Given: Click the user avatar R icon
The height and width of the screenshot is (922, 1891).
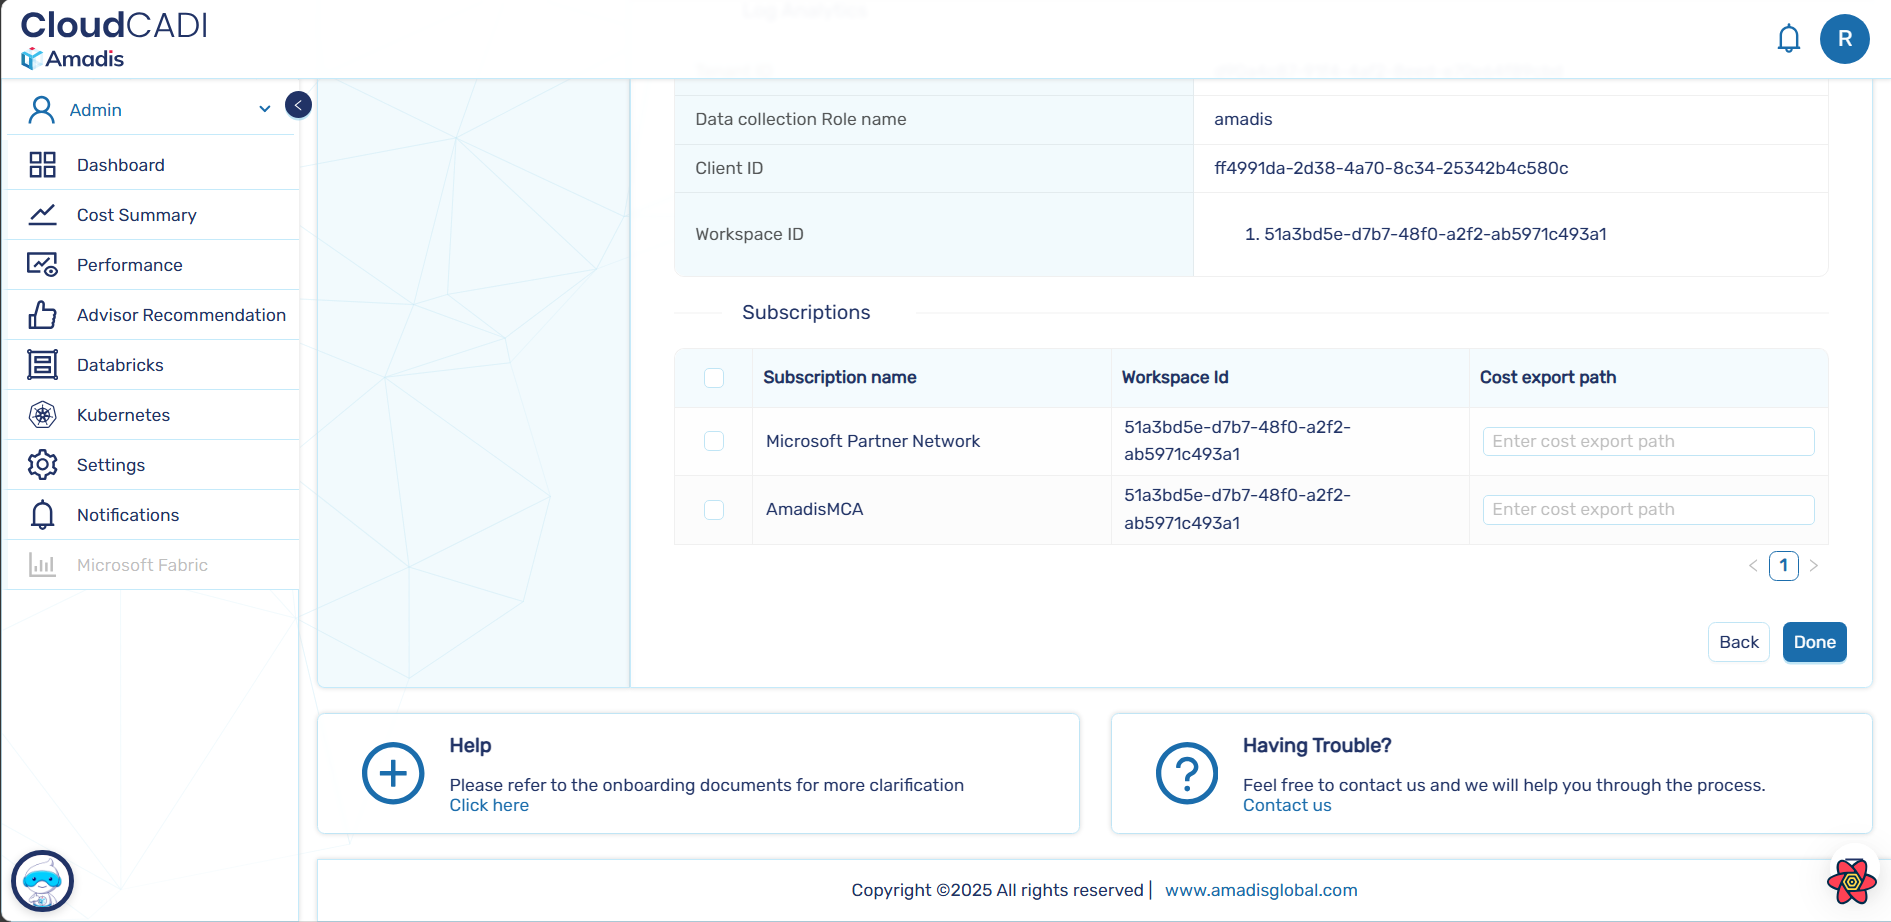Looking at the screenshot, I should pos(1844,39).
